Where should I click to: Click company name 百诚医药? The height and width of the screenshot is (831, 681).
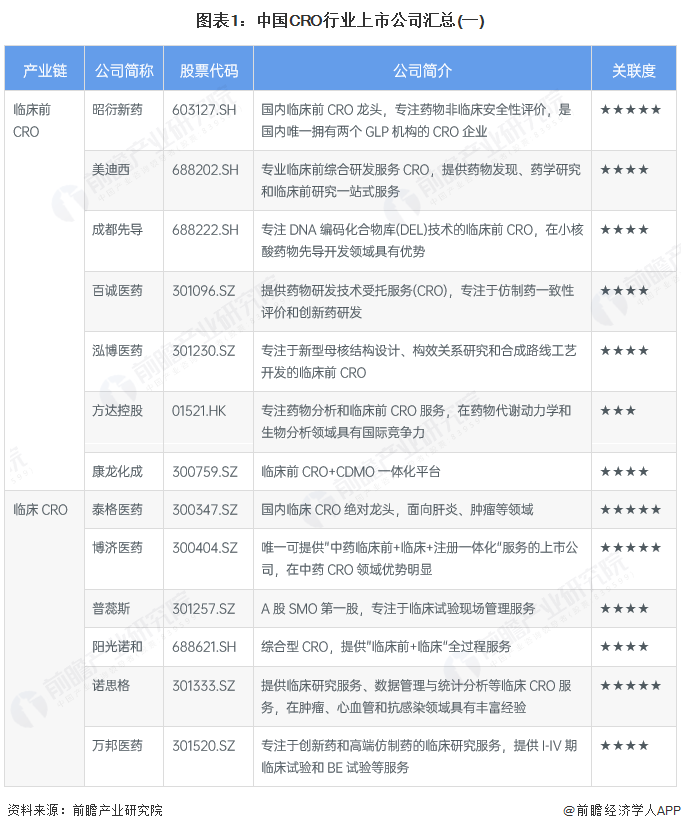coord(117,290)
